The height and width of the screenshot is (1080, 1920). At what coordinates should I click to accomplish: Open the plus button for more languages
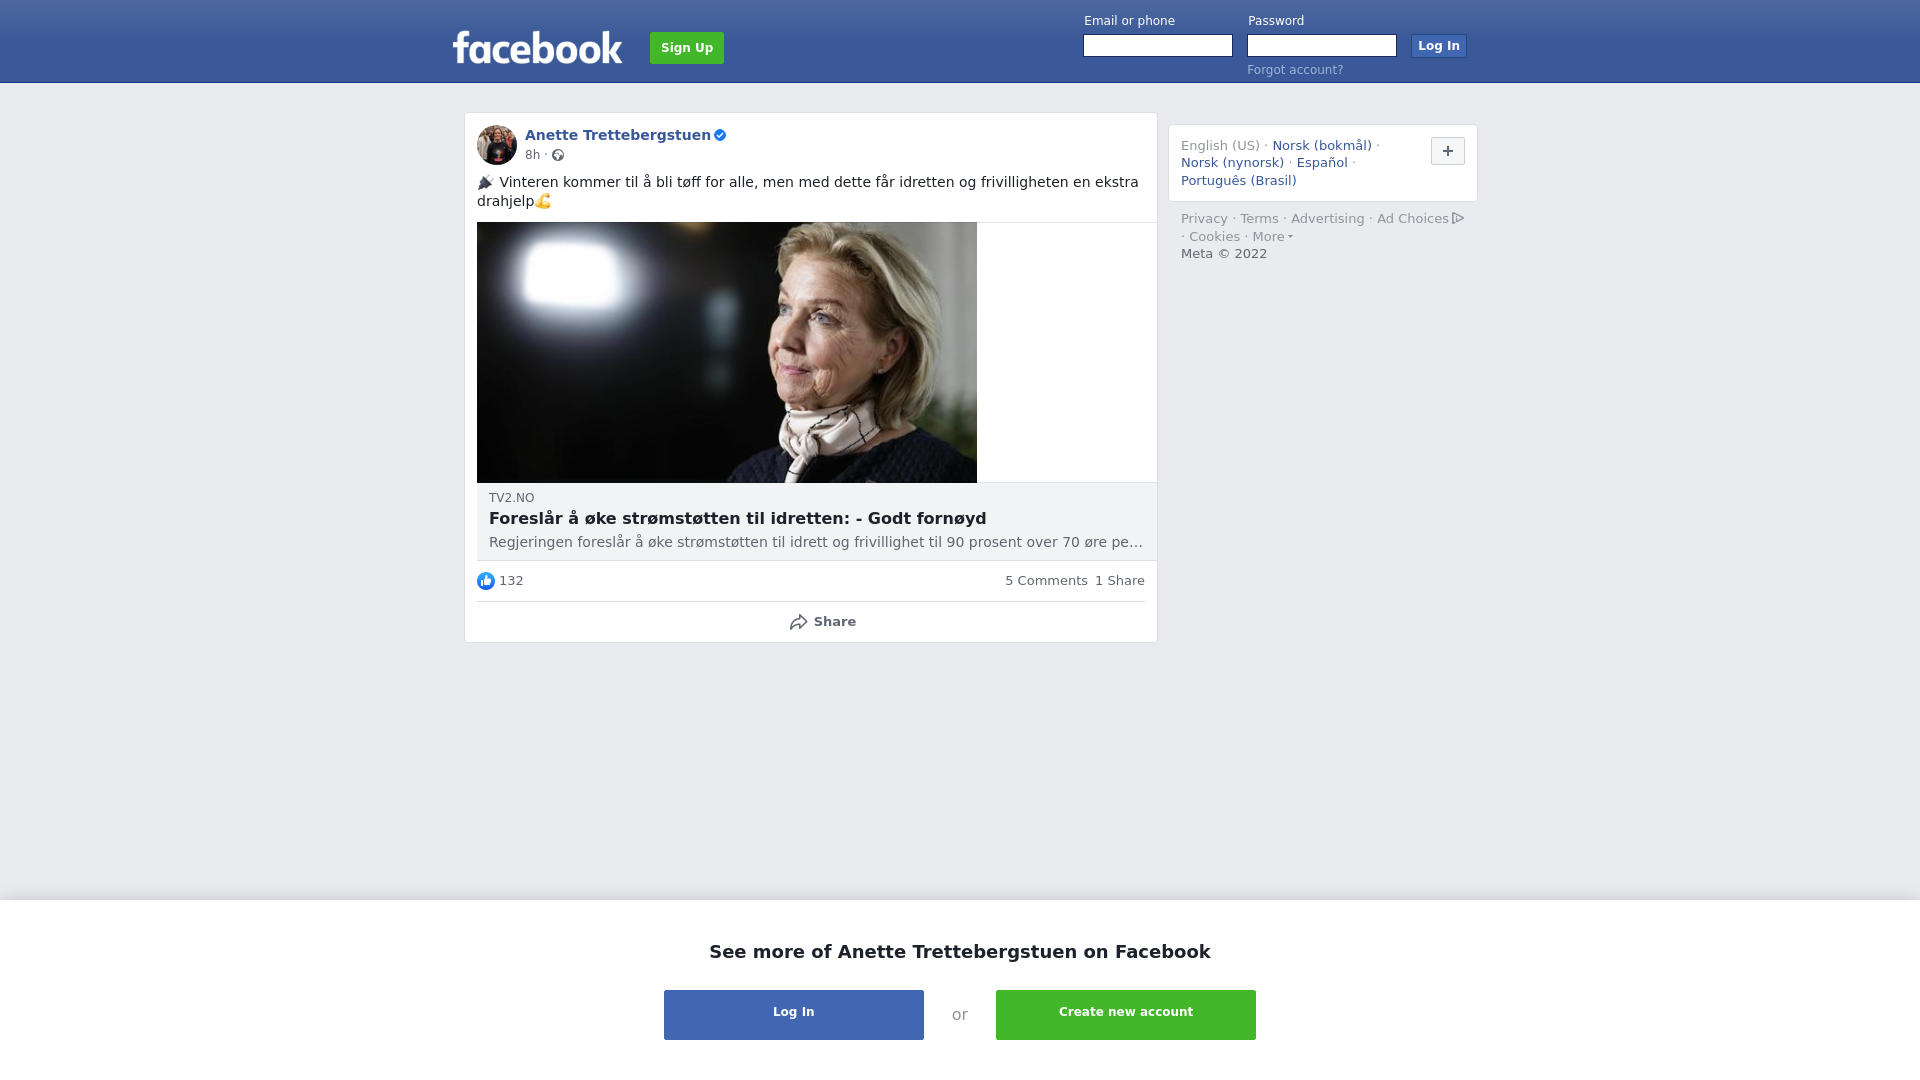(1448, 151)
